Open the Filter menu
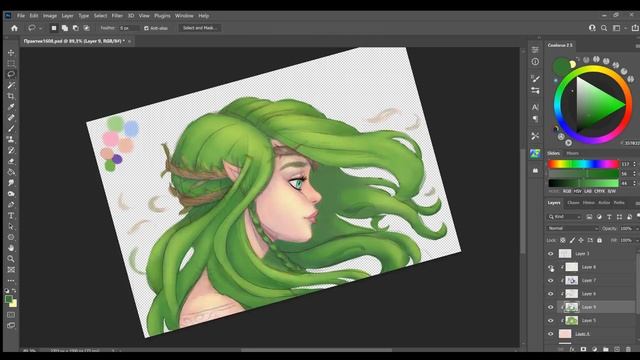 click(x=117, y=16)
